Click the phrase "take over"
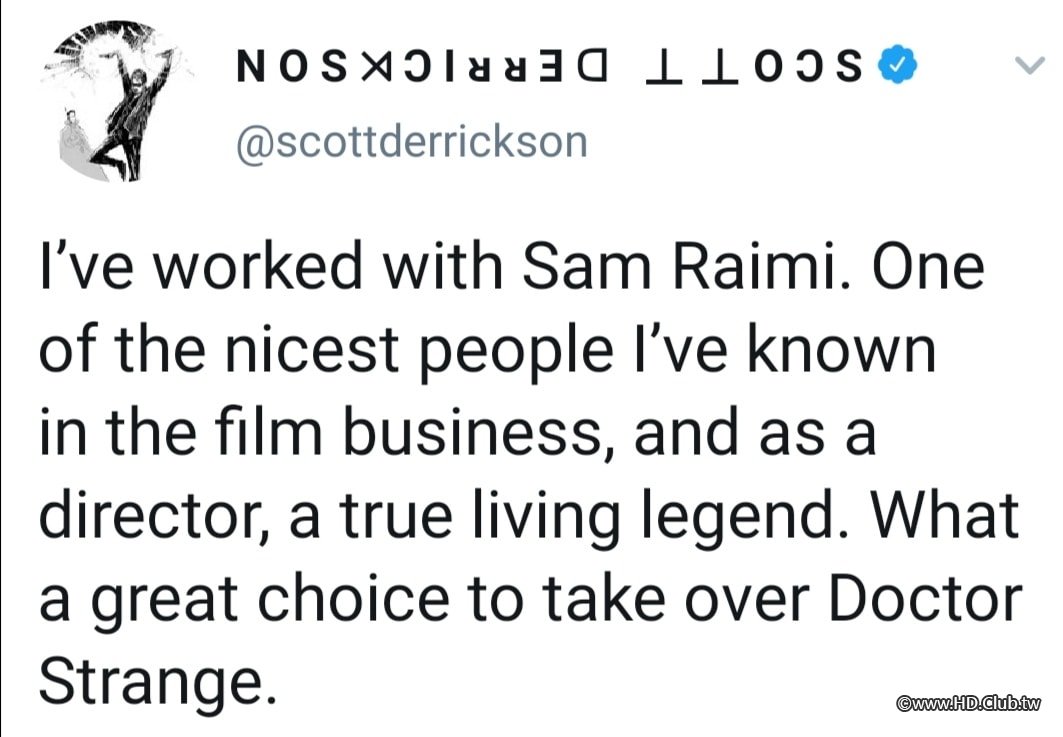 pos(676,598)
